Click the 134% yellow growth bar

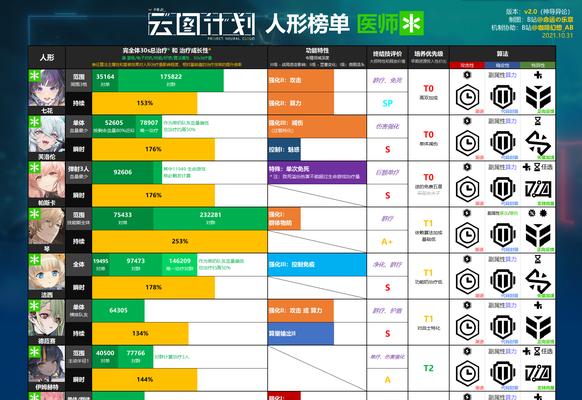[140, 333]
